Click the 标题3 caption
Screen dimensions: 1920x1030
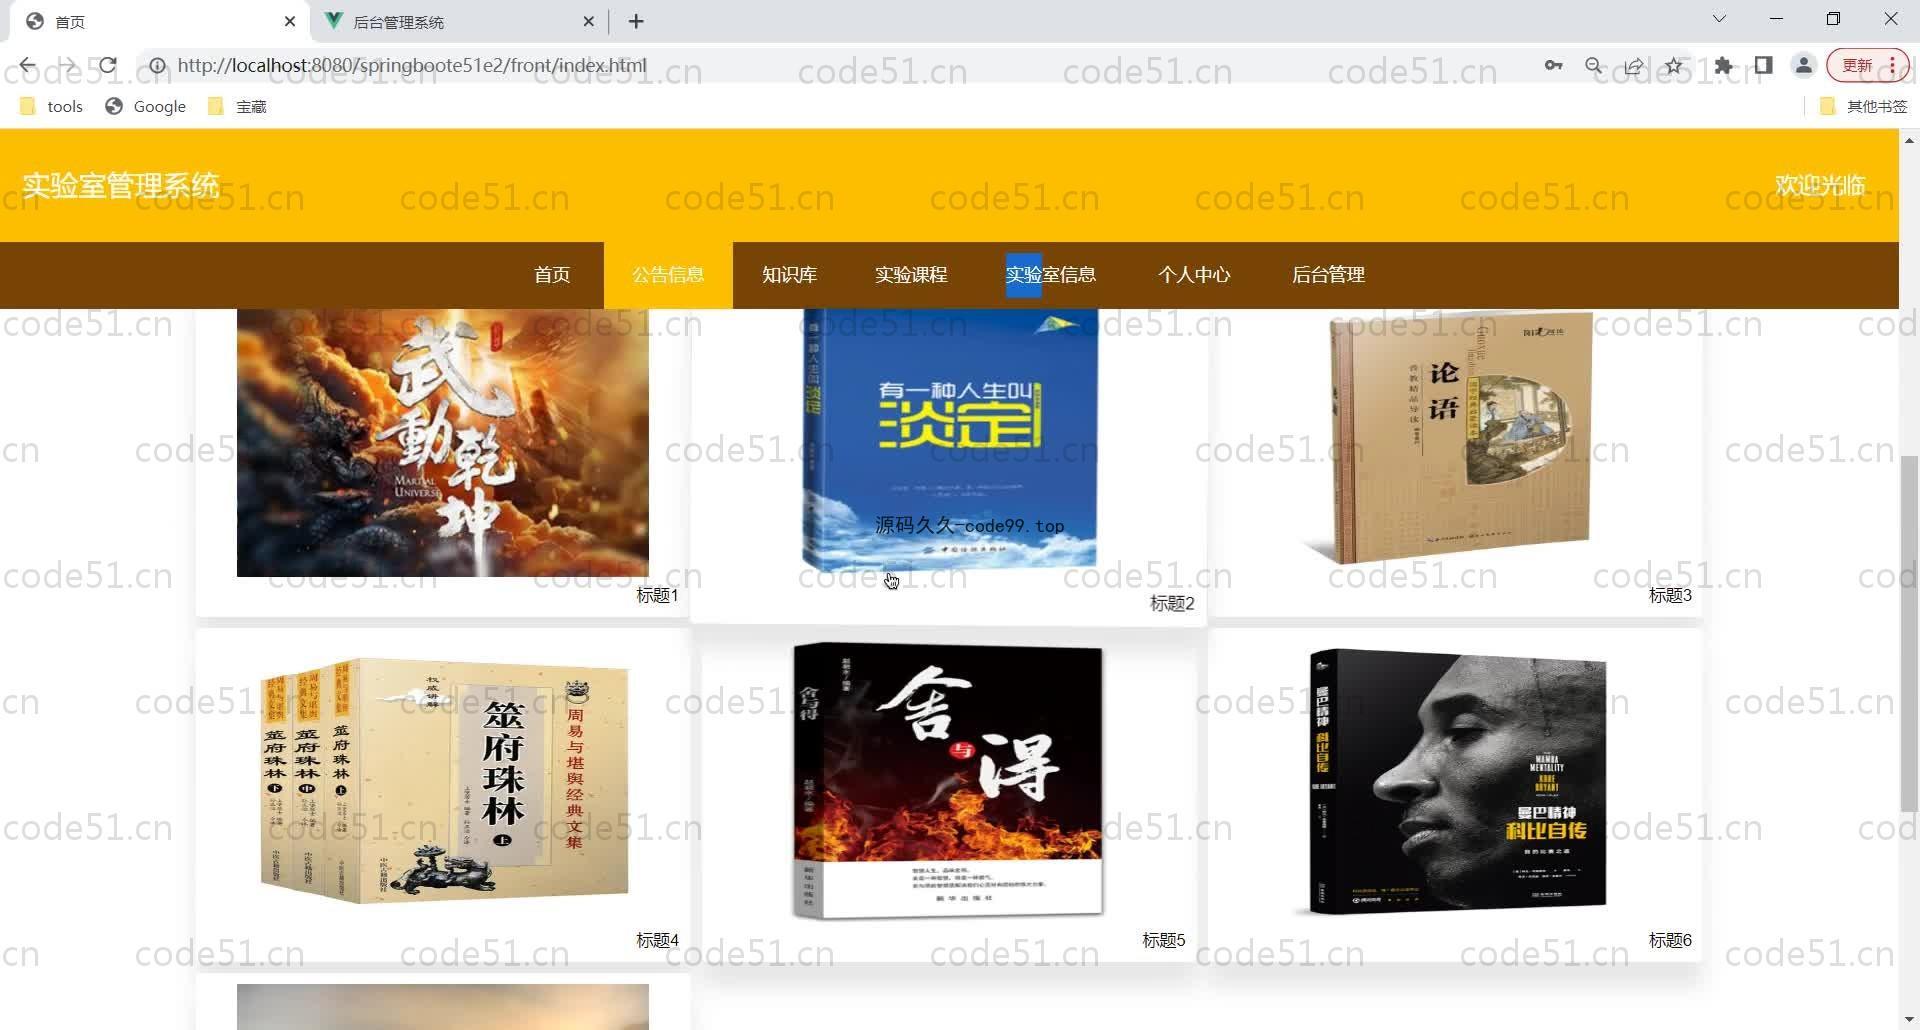click(1670, 596)
